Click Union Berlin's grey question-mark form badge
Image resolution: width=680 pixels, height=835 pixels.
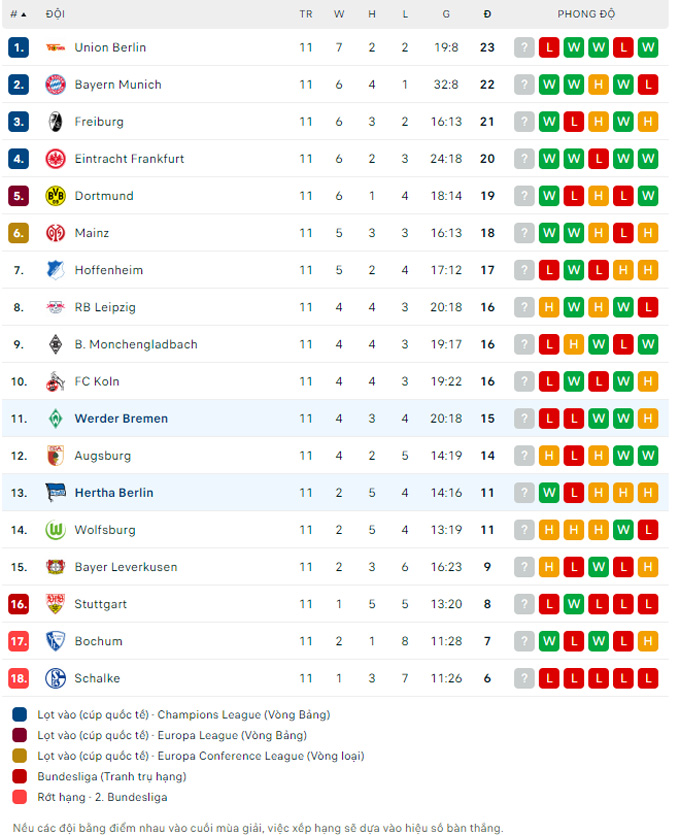pyautogui.click(x=524, y=47)
